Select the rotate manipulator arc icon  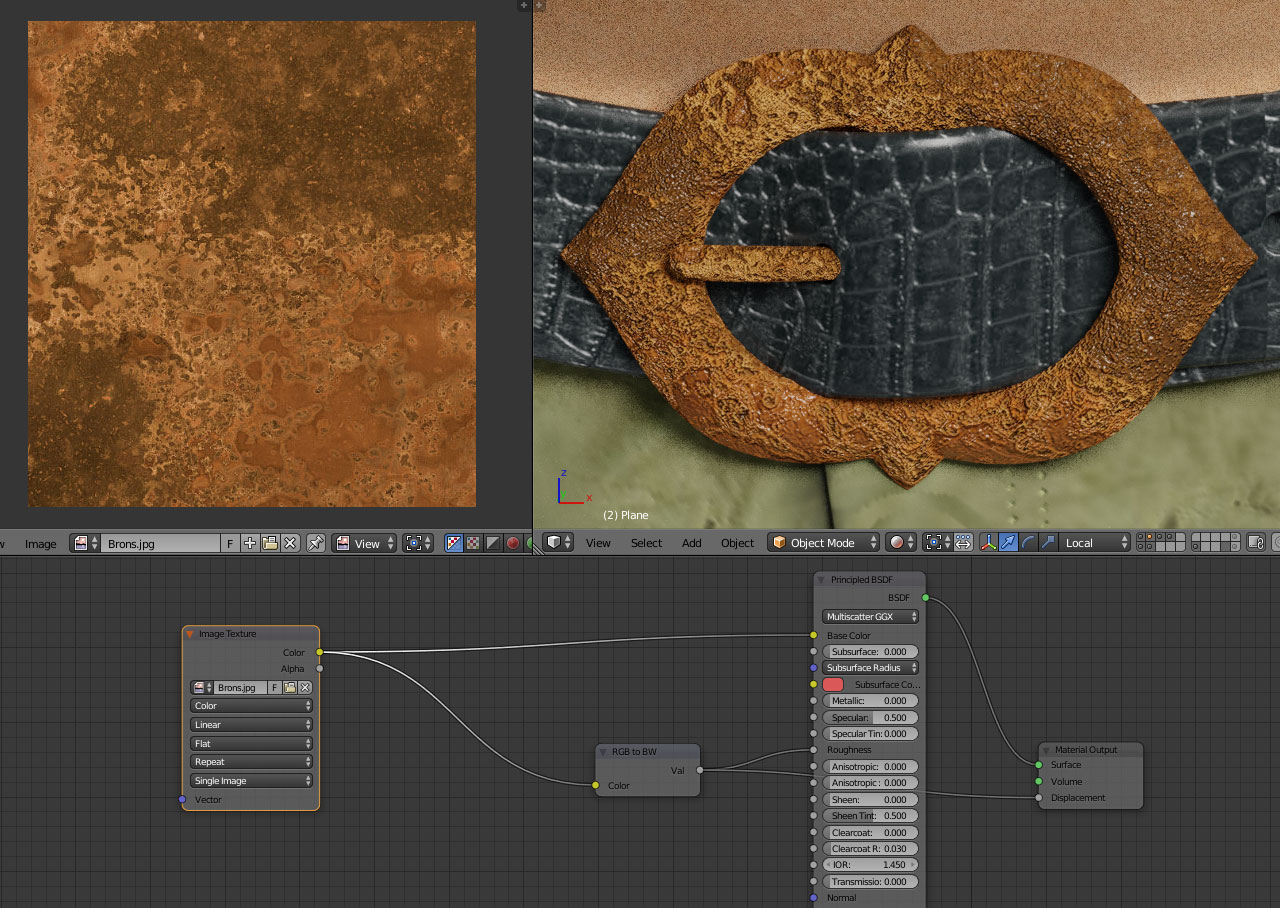(1028, 542)
